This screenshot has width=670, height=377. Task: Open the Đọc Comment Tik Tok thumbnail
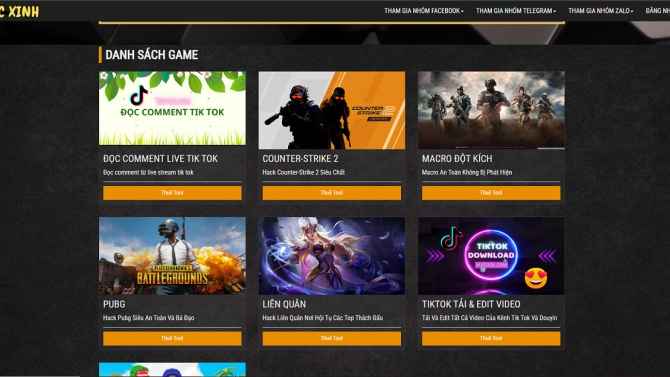point(172,108)
